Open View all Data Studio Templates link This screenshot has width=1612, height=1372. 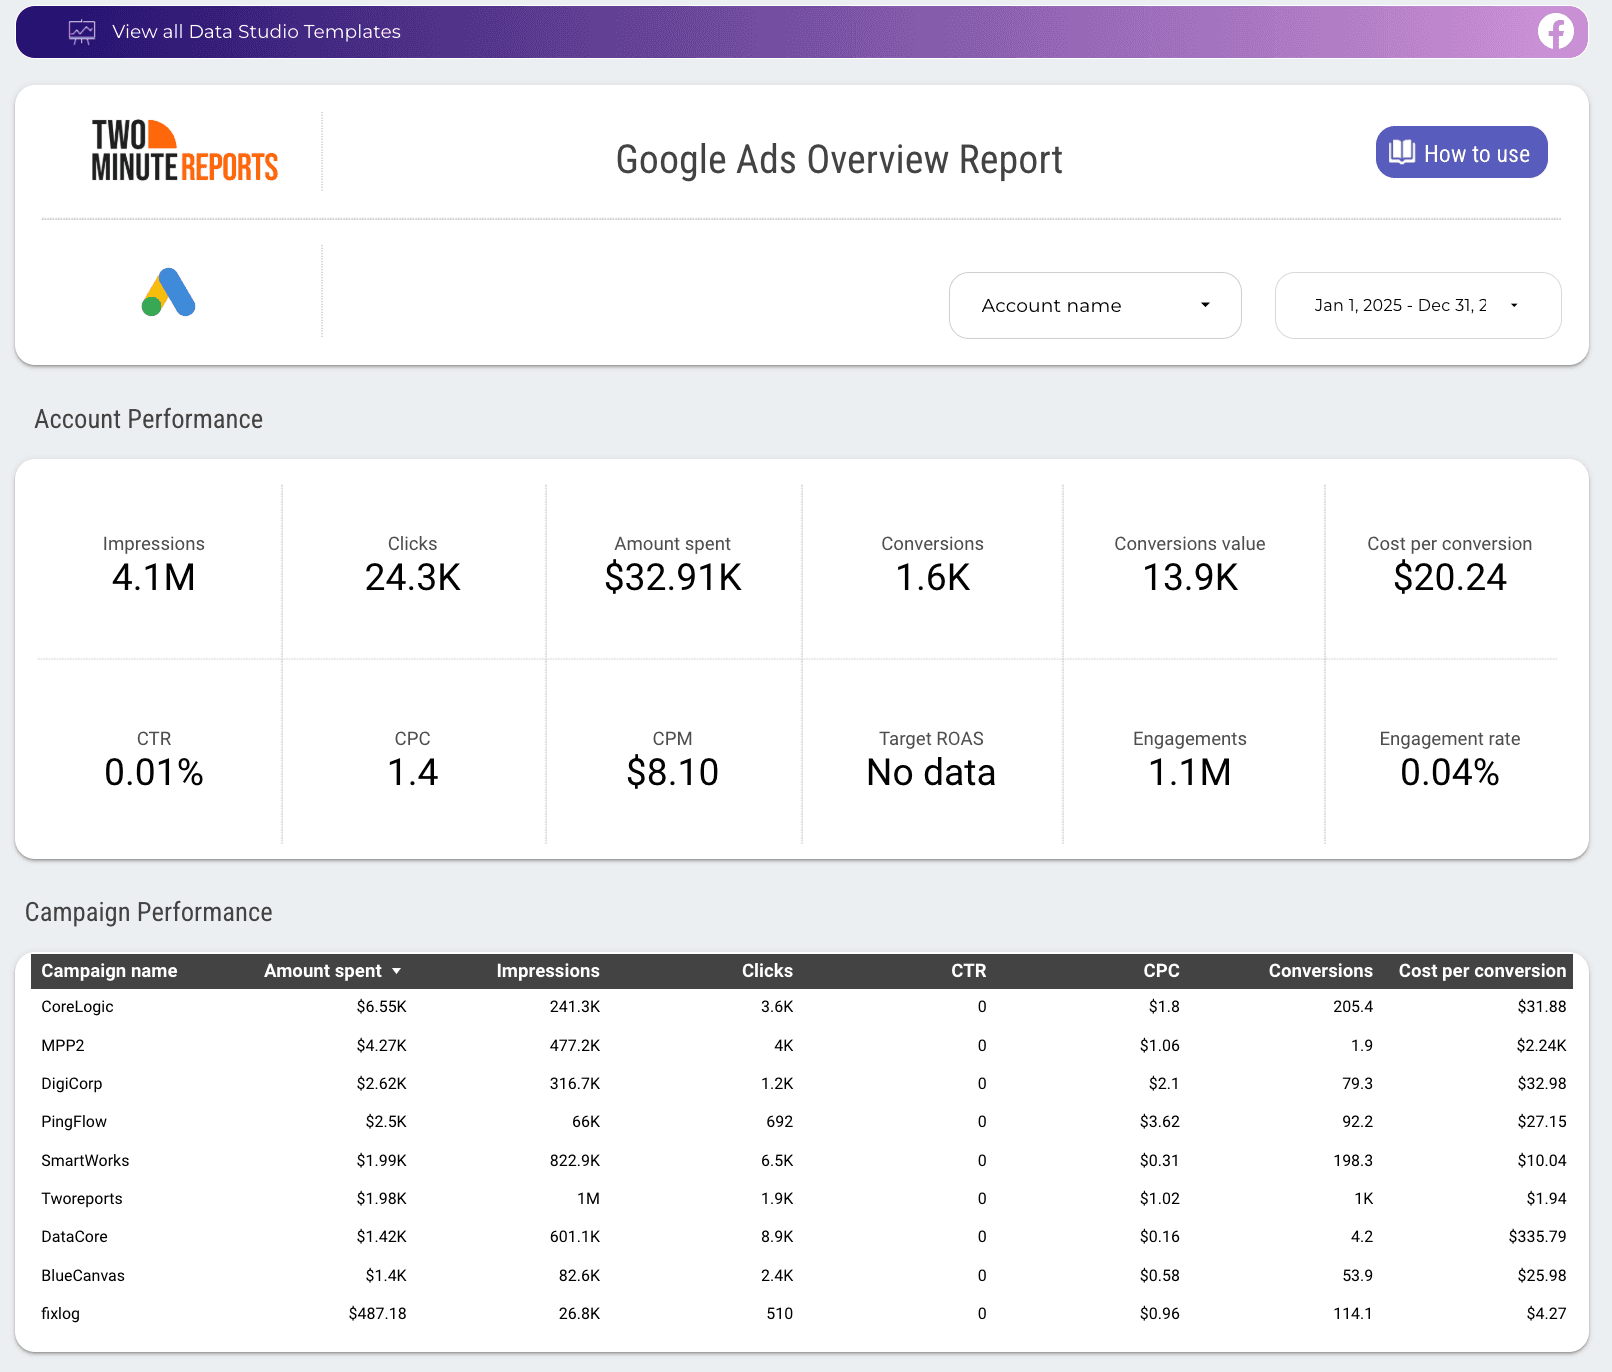click(x=255, y=32)
